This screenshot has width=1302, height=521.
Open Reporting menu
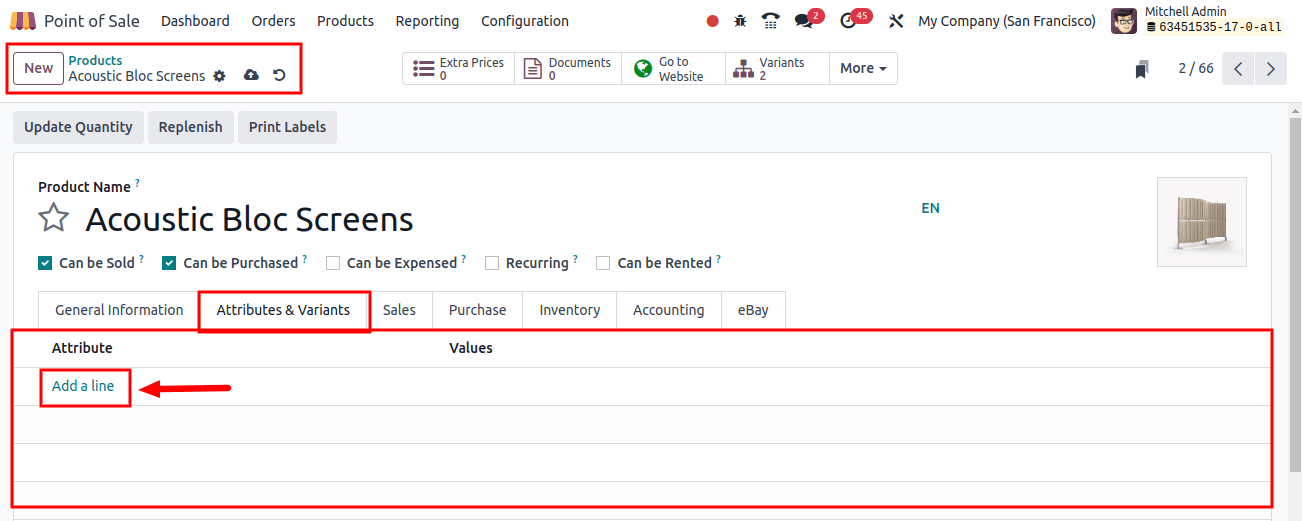(427, 21)
